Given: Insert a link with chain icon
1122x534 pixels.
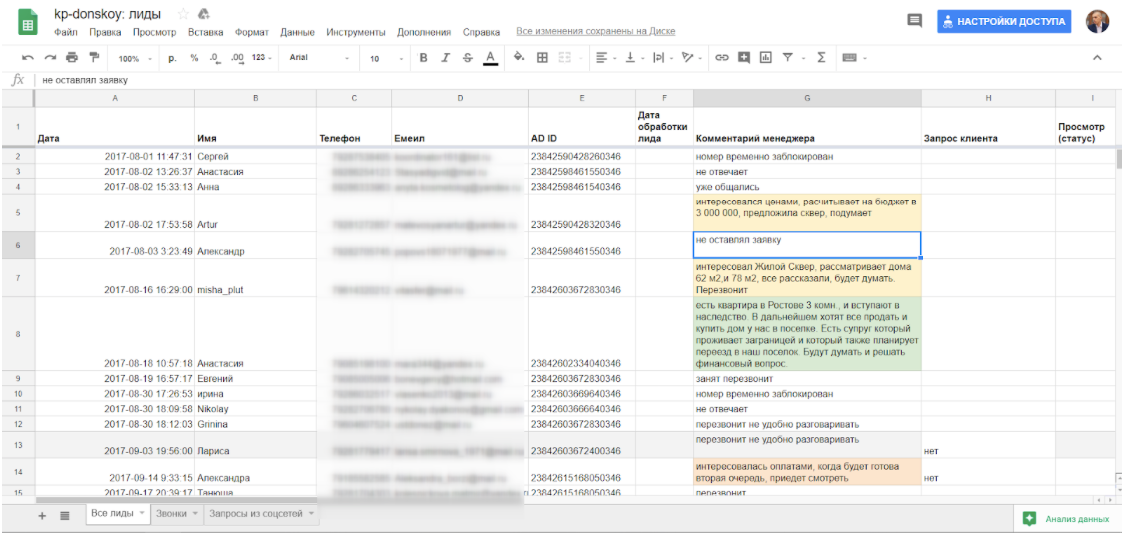Looking at the screenshot, I should click(x=721, y=58).
